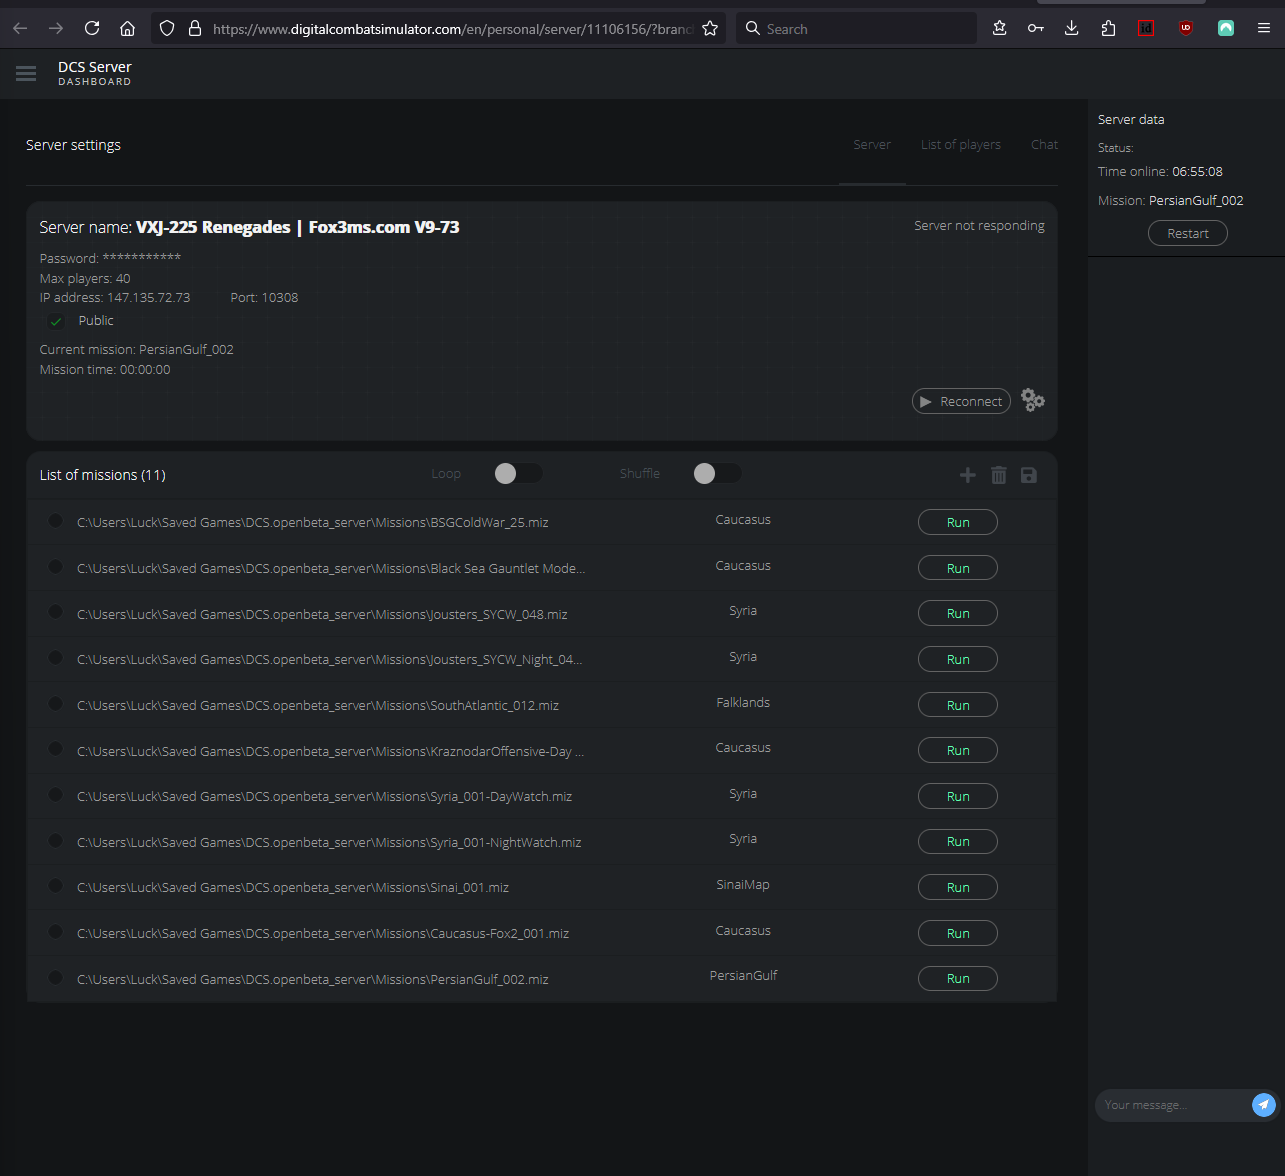Select the Sinai_001.miz mission radio button
1285x1176 pixels.
[x=55, y=886]
